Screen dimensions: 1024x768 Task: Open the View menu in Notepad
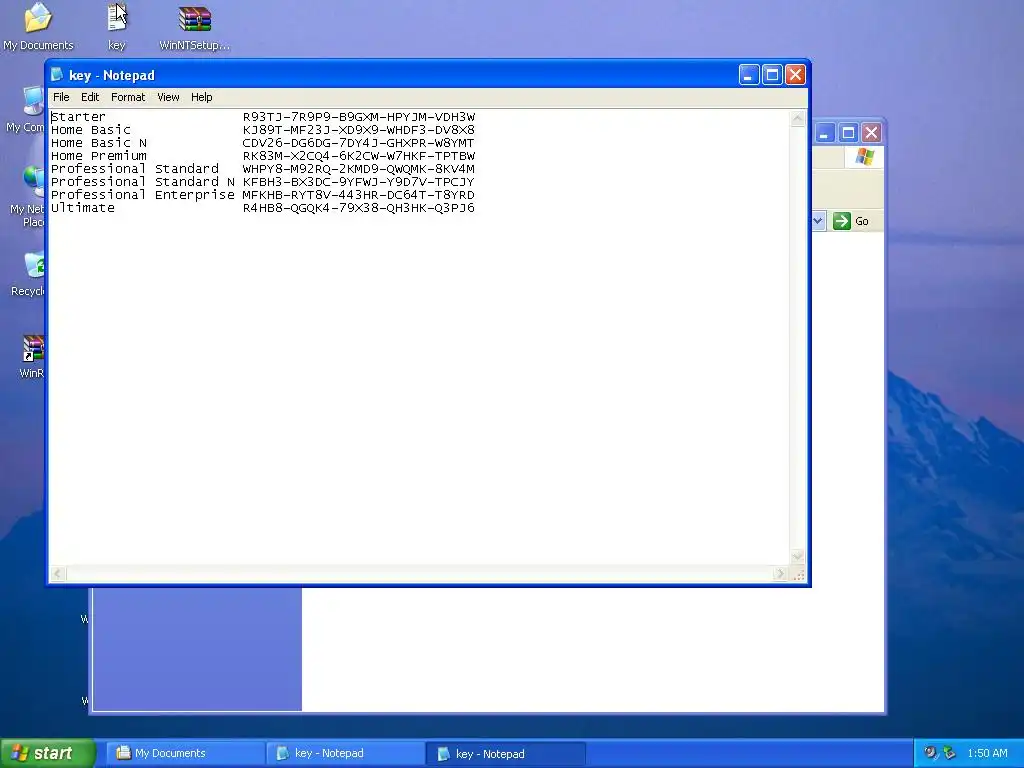pos(168,97)
